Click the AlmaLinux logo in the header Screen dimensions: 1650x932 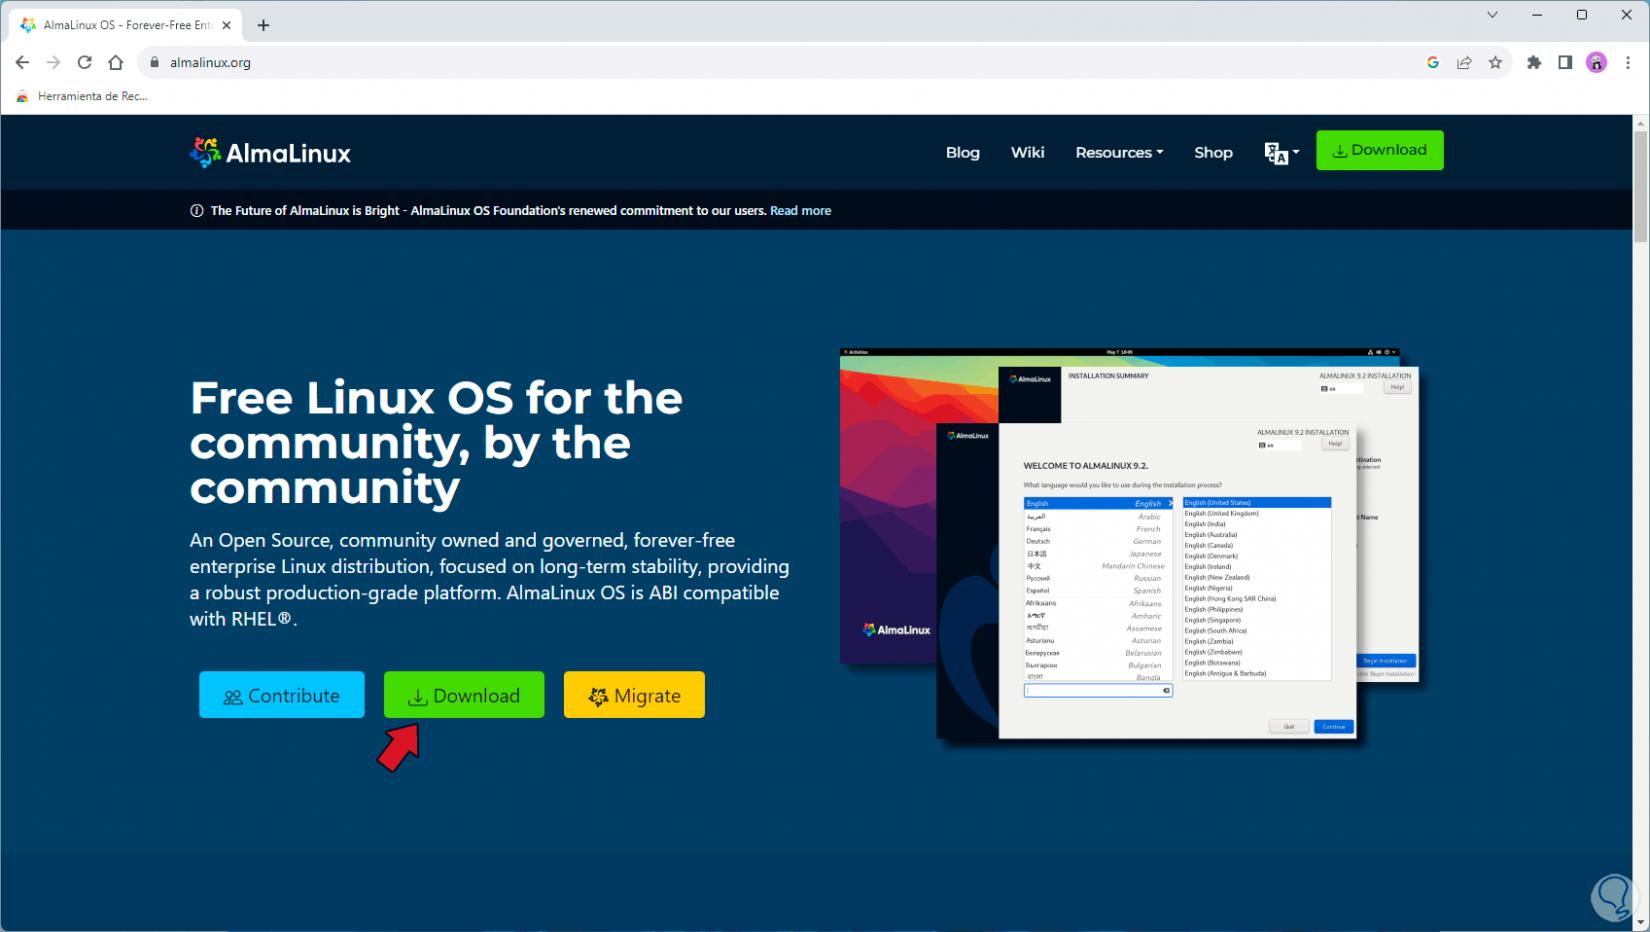[x=270, y=152]
